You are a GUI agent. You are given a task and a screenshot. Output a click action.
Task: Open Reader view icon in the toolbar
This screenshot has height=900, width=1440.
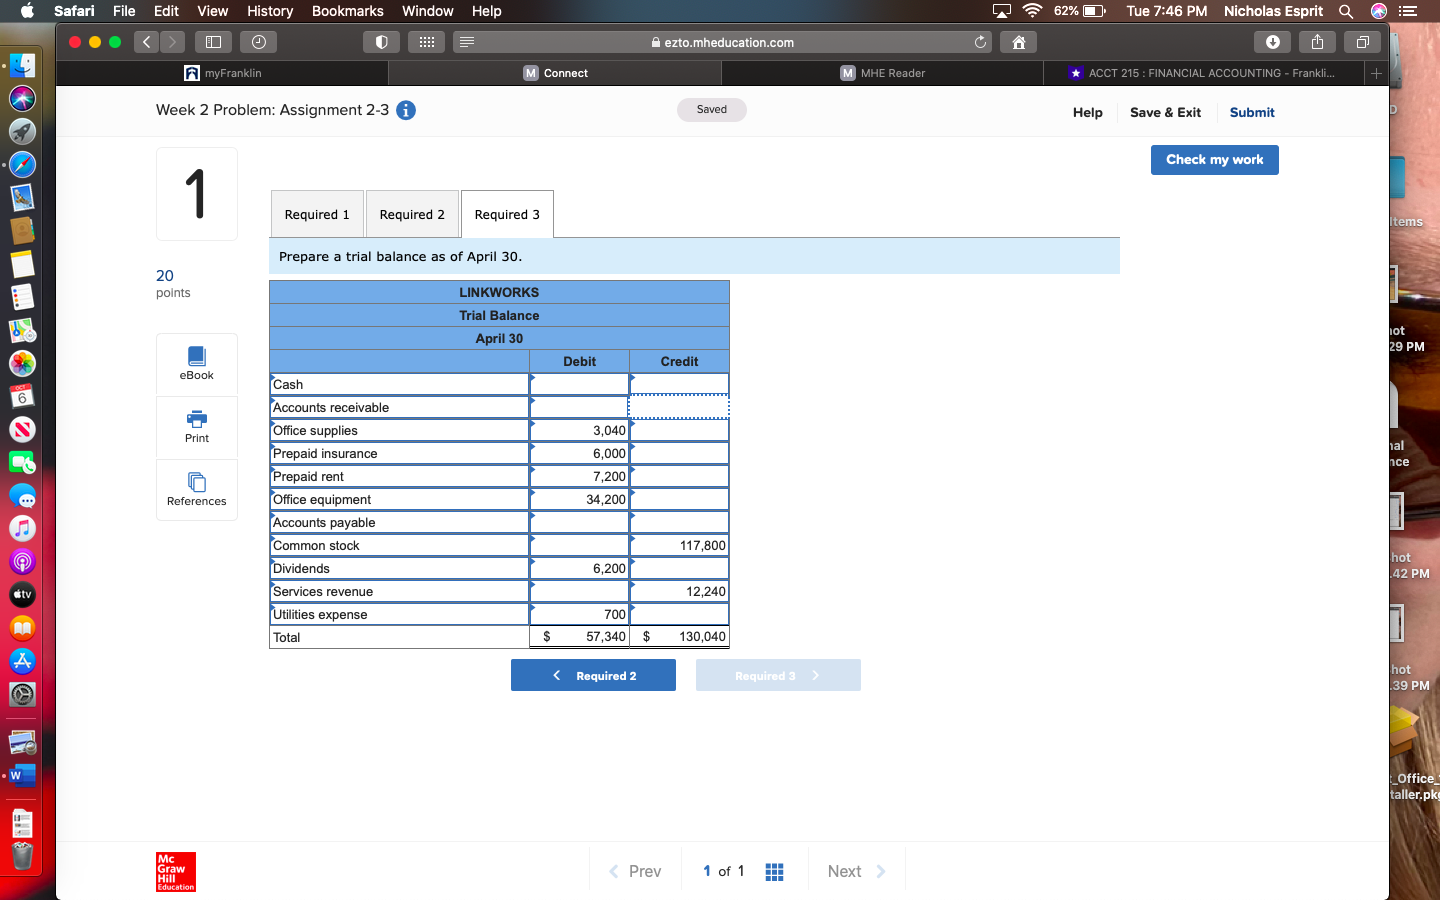[x=466, y=41]
